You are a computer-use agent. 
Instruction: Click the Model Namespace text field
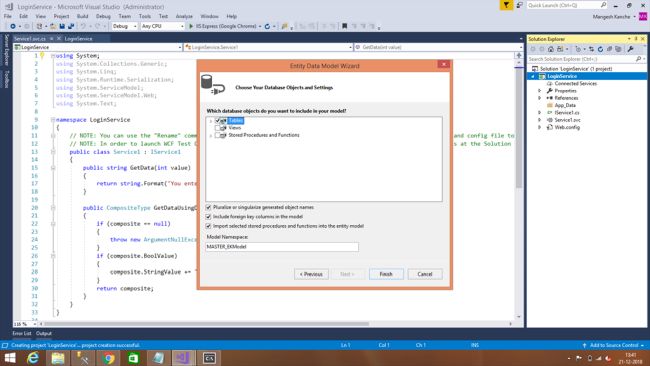click(282, 247)
